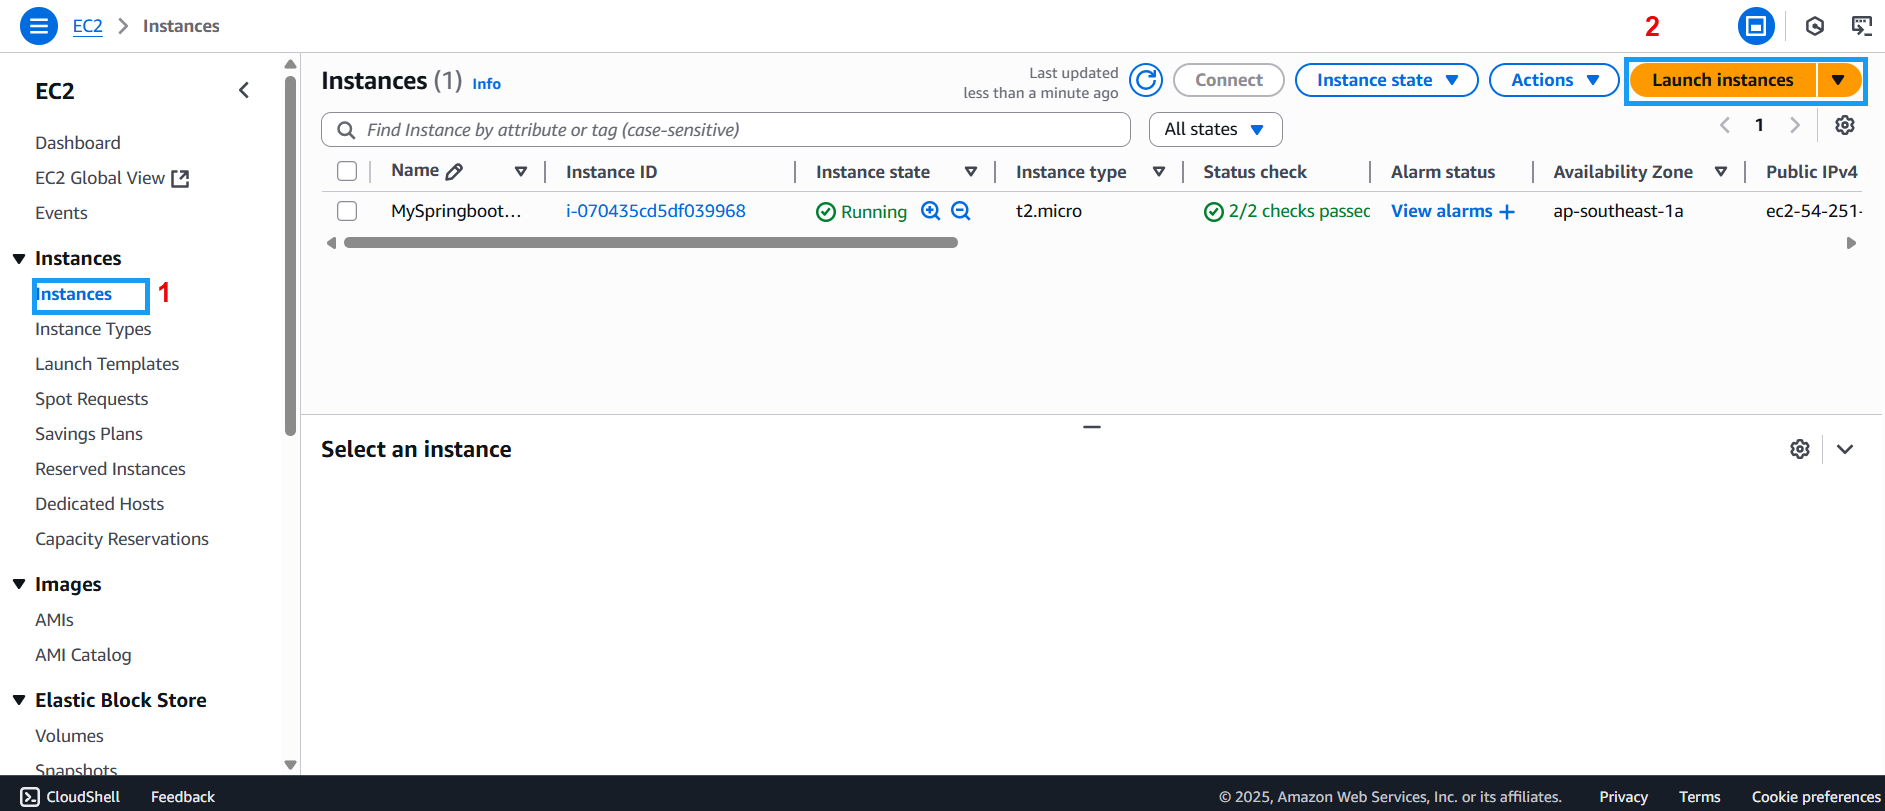This screenshot has width=1885, height=811.
Task: Click View alarms link
Action: click(1441, 211)
